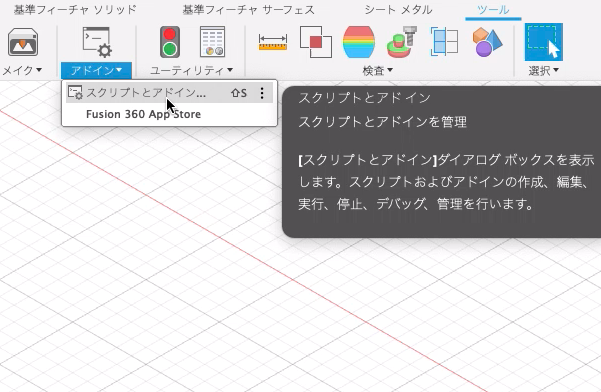Screen dimensions: 601x392
Task: Click the Section Analysis icon
Action: tap(444, 41)
